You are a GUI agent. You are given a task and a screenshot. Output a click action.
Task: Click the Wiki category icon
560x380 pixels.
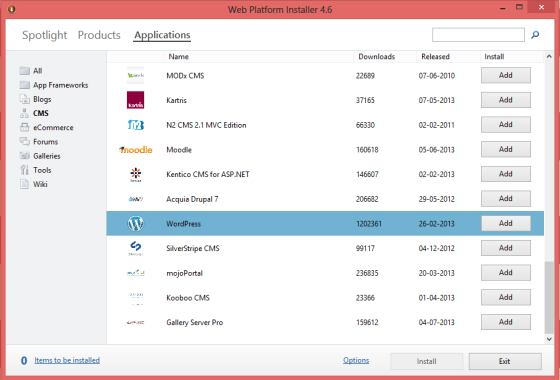[x=24, y=184]
